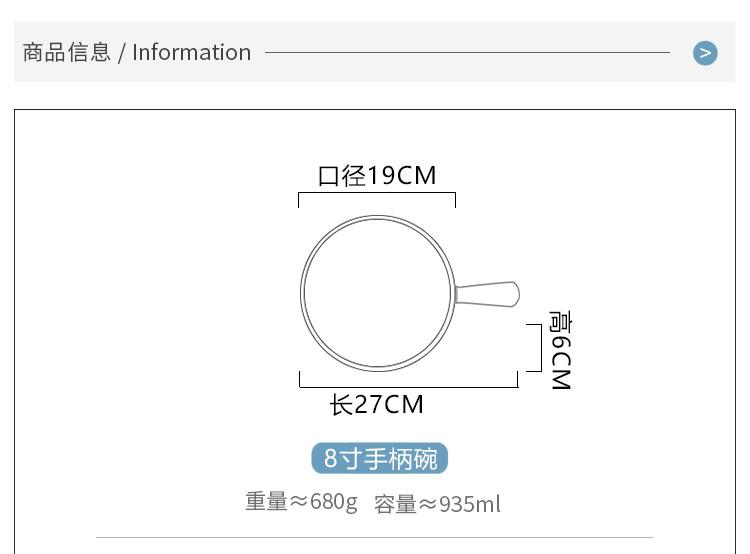Click the 容量≈935ml capacity text
750x554 pixels.
(x=437, y=504)
